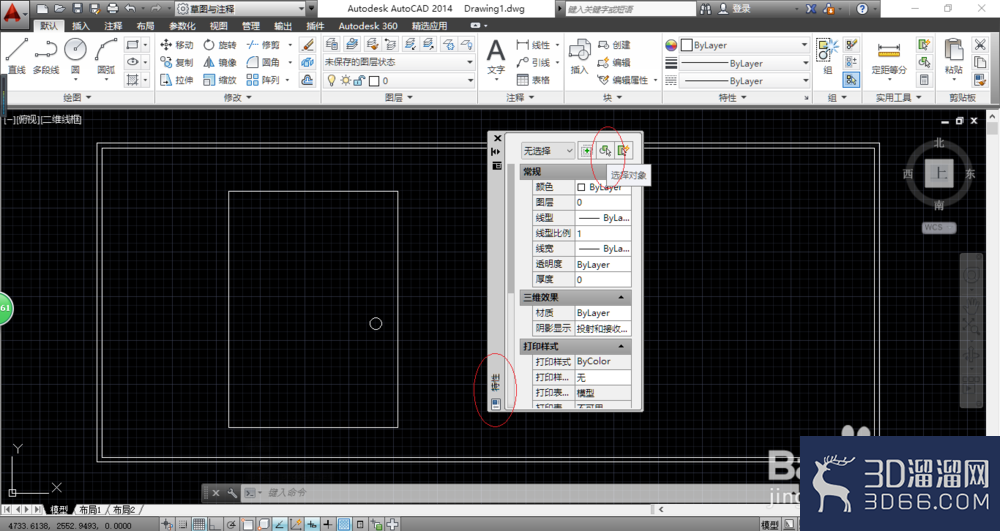The image size is (1000, 531).
Task: Open the 草图与注释 workspace dropdown
Action: 240,9
